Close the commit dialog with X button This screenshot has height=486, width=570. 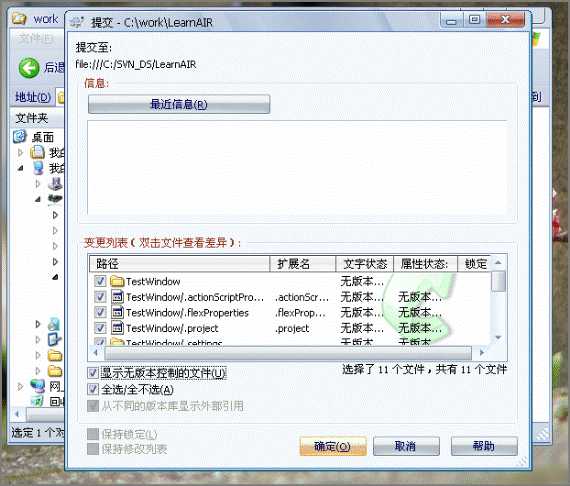pyautogui.click(x=506, y=20)
